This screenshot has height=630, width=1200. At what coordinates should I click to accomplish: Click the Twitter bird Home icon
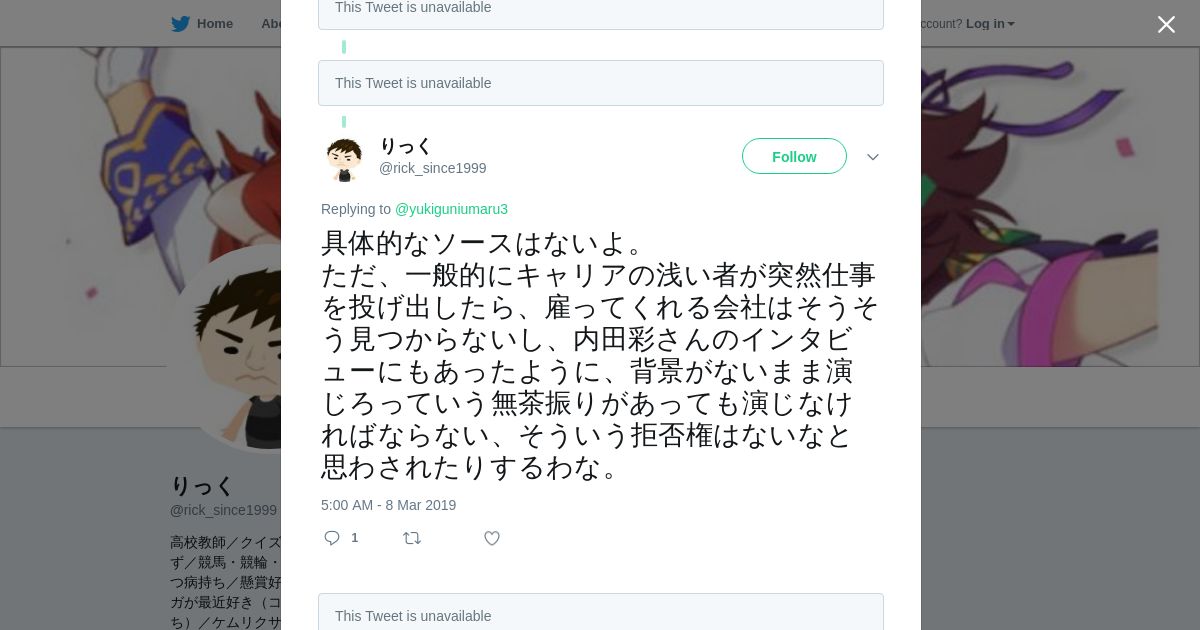180,24
